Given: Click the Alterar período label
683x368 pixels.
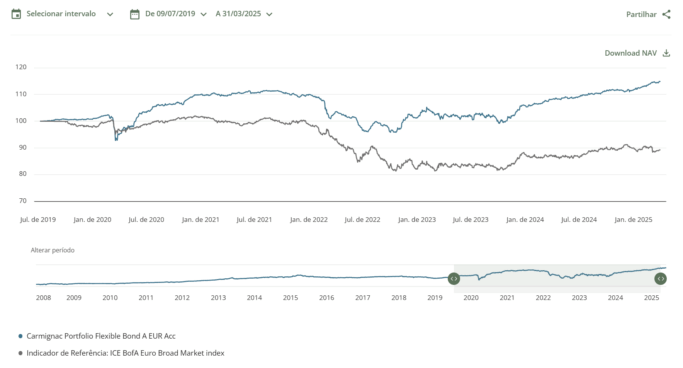Looking at the screenshot, I should coord(53,250).
